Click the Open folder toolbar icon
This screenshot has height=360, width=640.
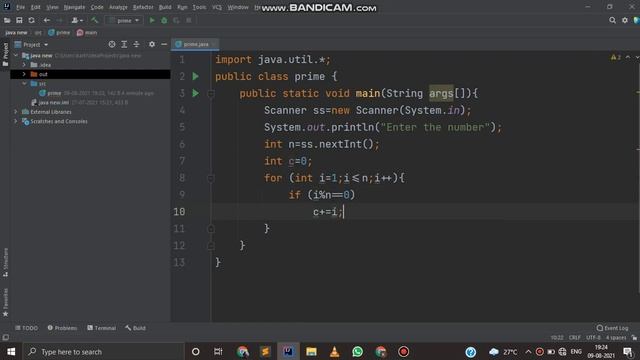(7, 20)
